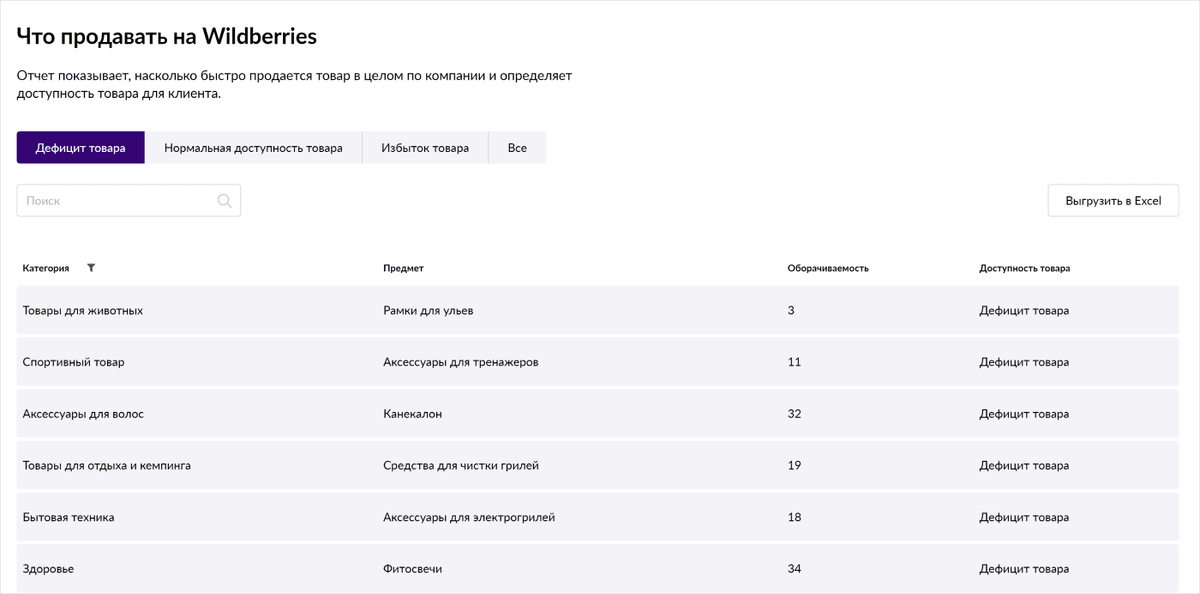1200x594 pixels.
Task: Click turnover value 3 in Рамки для ульев row
Action: pos(791,311)
